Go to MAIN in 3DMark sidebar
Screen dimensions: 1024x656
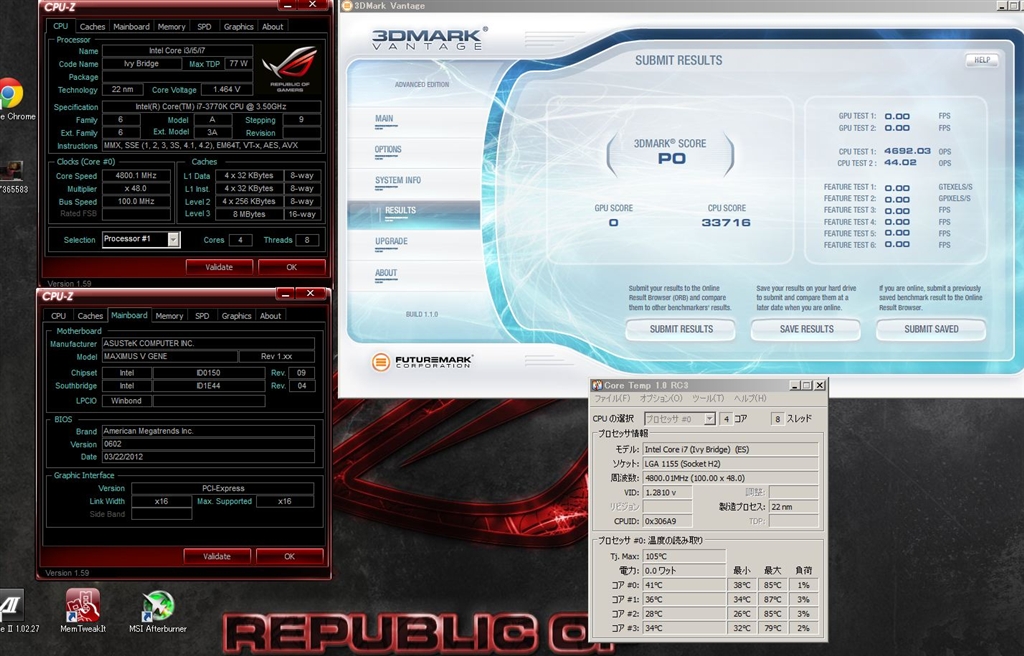pyautogui.click(x=384, y=119)
